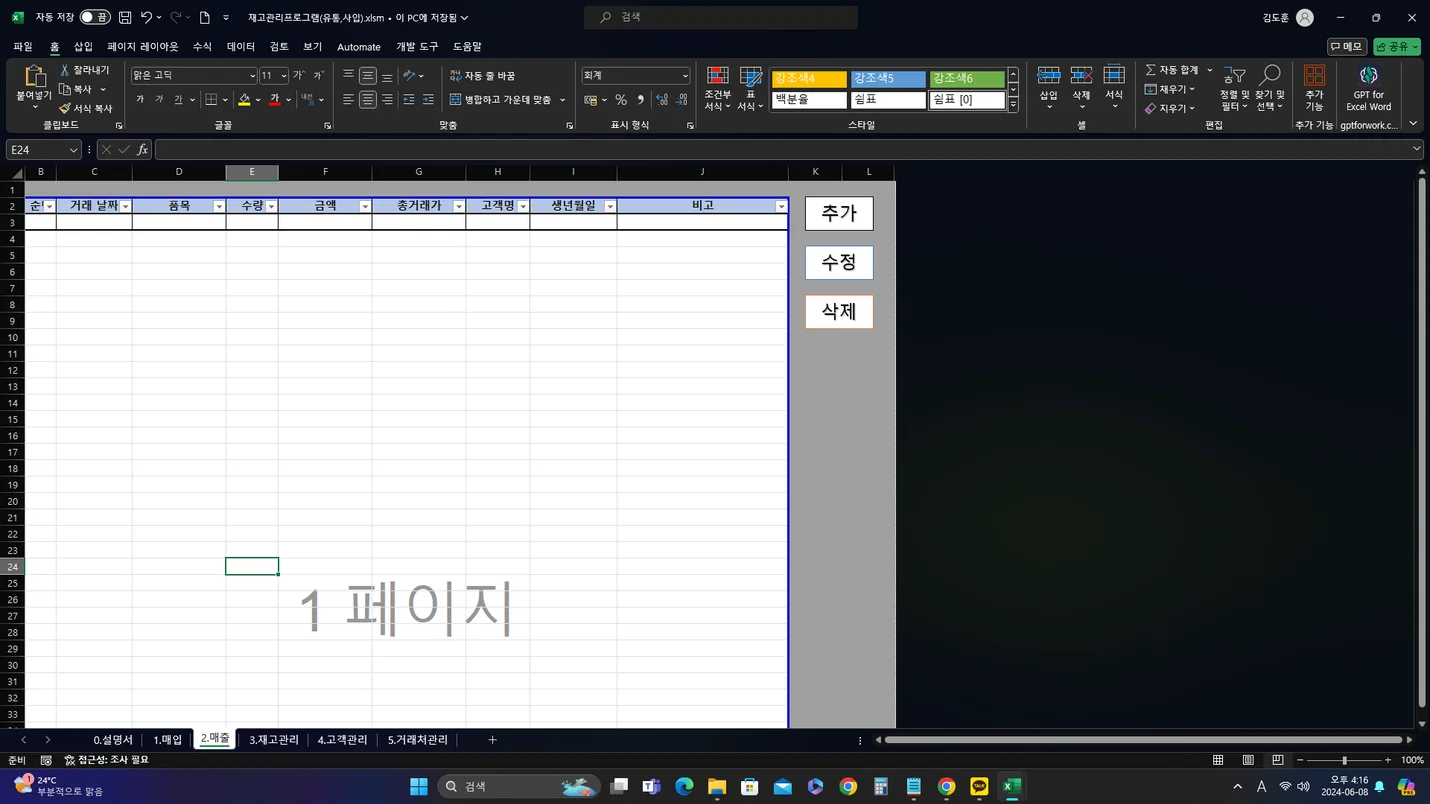This screenshot has height=804, width=1430.
Task: Click the comma style icon
Action: coord(641,100)
